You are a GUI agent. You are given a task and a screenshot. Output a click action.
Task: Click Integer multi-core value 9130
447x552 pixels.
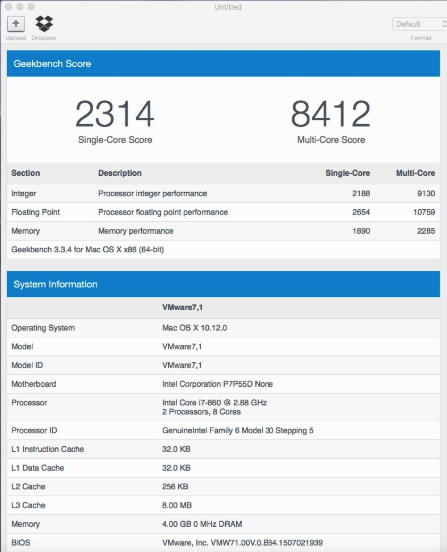tap(426, 193)
